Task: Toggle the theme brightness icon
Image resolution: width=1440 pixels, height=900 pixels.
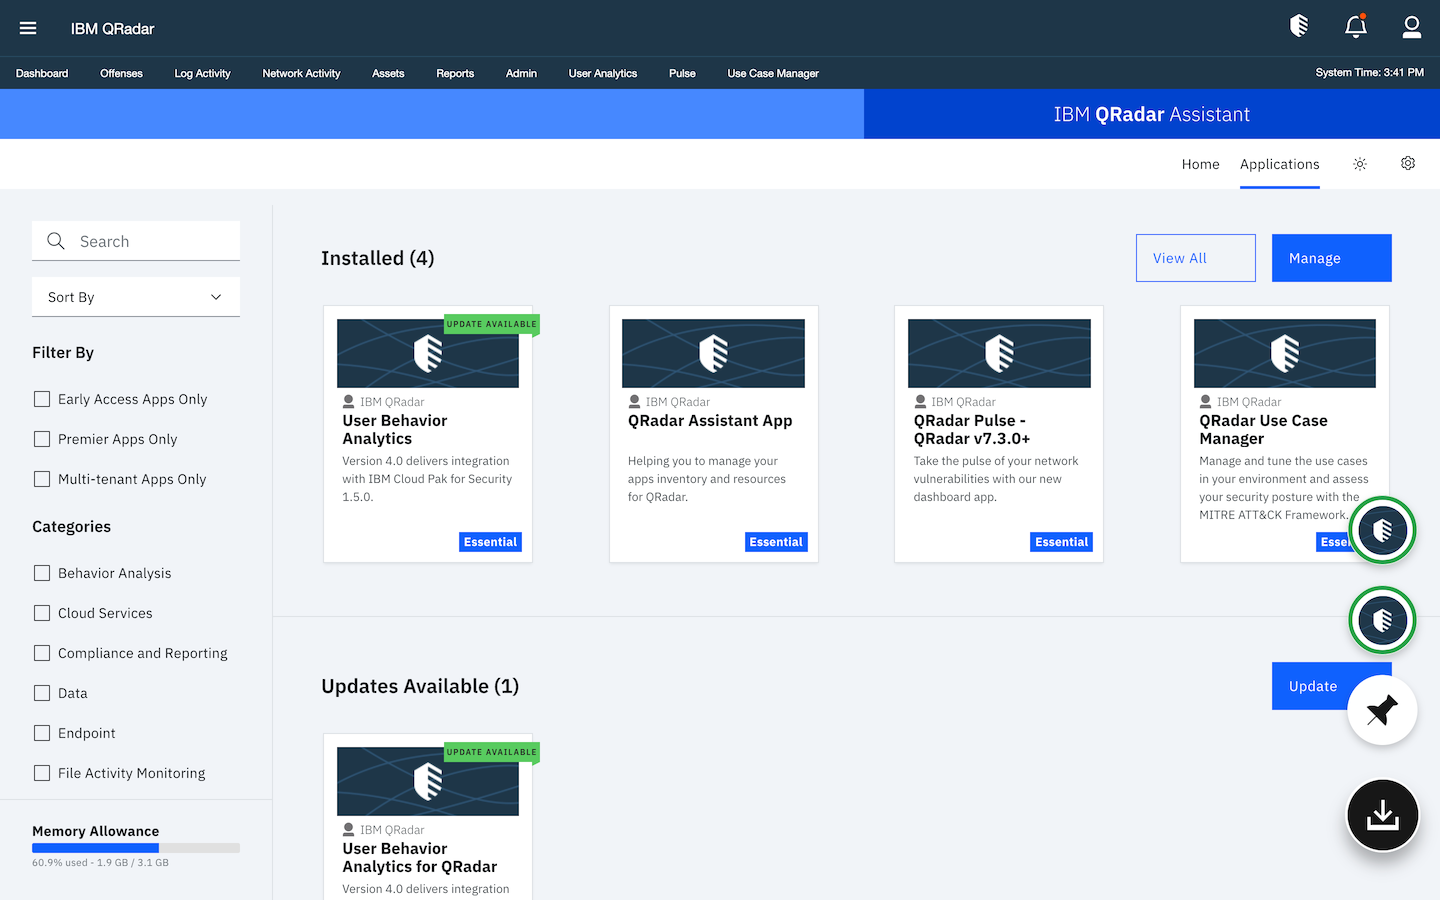Action: coord(1359,163)
